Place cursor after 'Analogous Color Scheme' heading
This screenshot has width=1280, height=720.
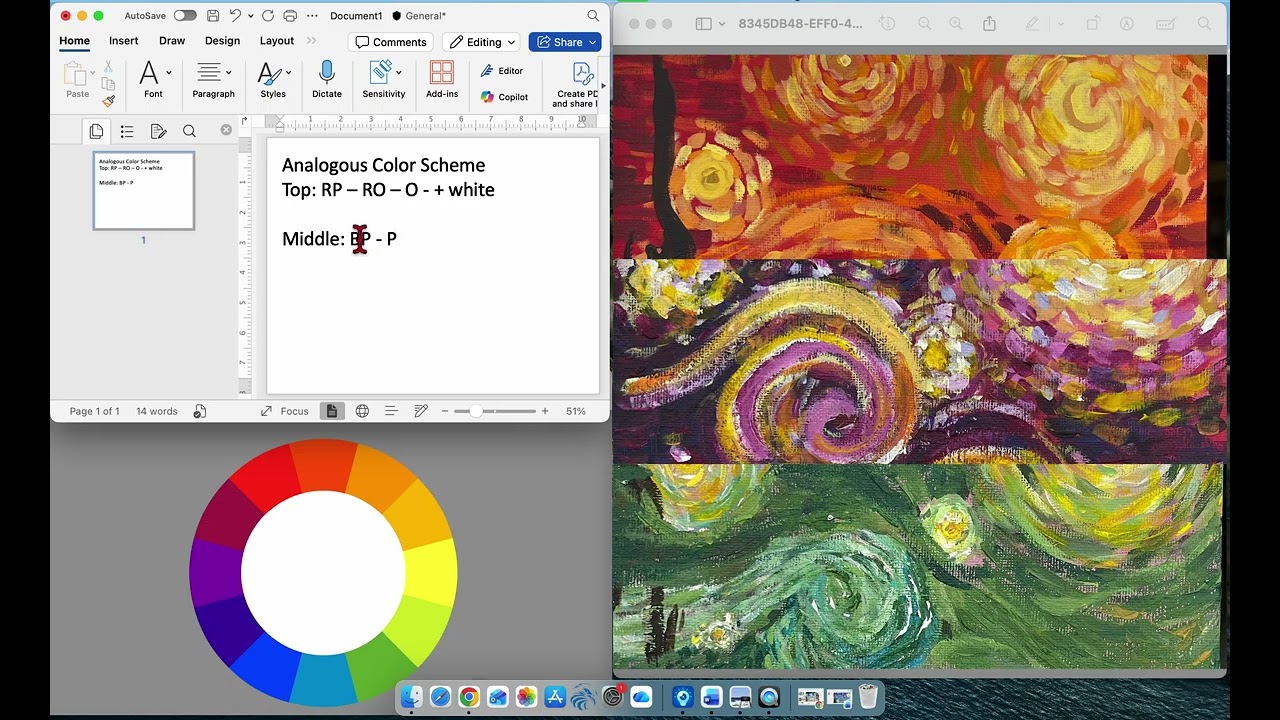pos(486,165)
